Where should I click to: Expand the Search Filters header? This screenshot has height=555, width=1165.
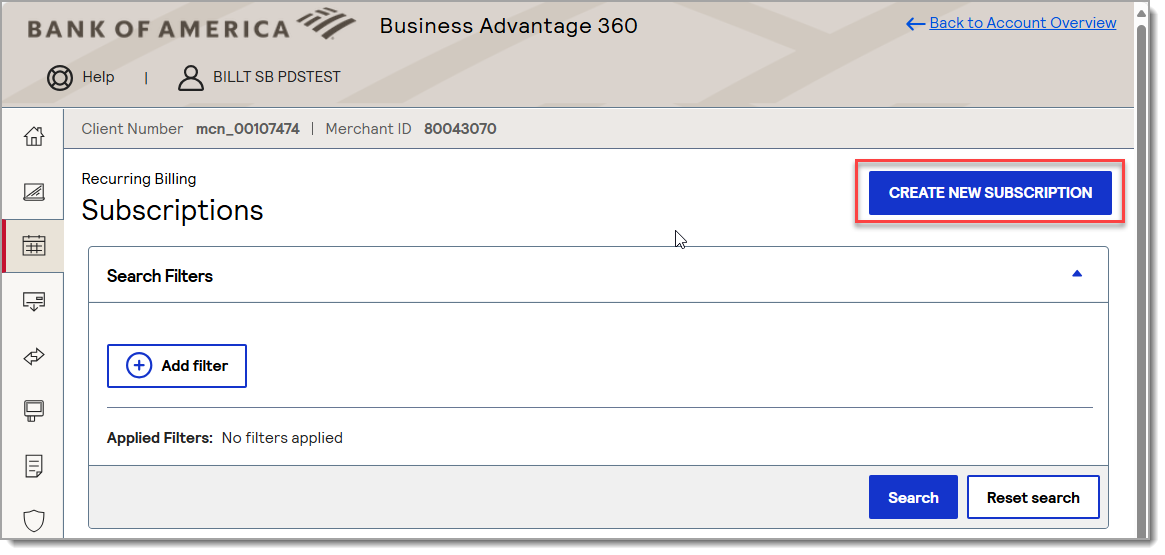tap(598, 275)
